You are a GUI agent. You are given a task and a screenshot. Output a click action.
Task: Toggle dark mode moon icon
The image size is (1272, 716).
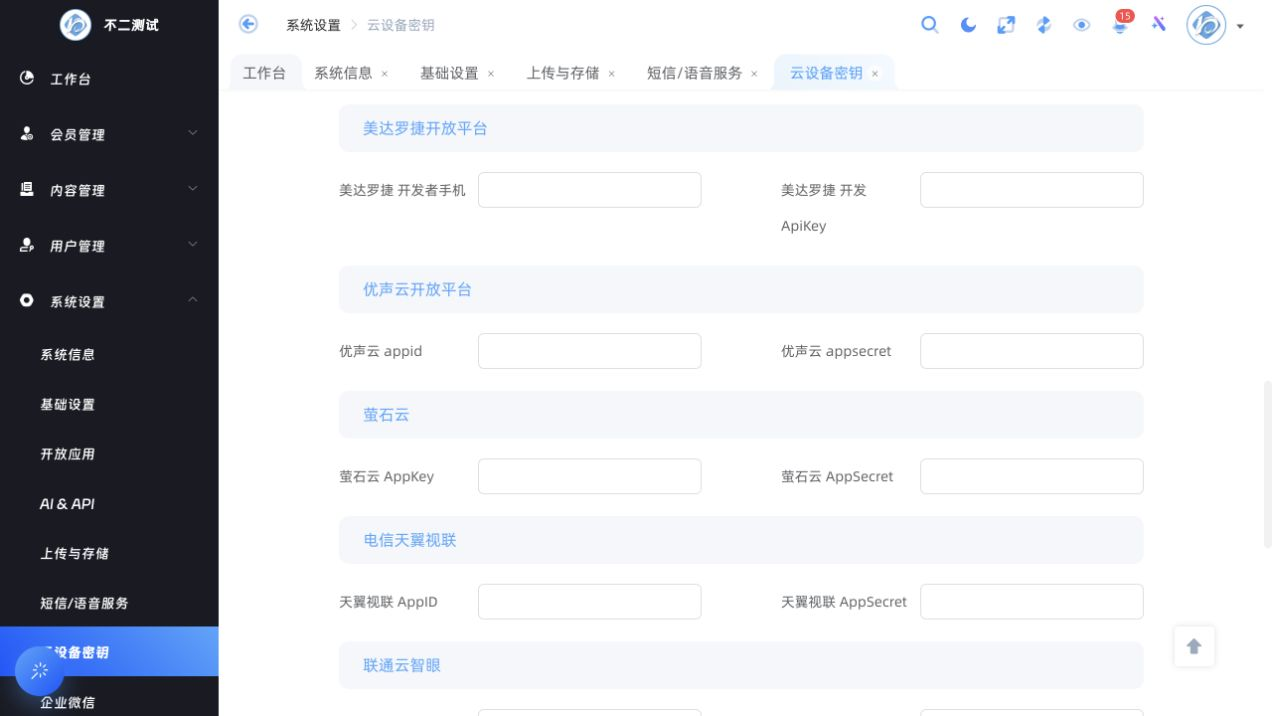(x=968, y=25)
